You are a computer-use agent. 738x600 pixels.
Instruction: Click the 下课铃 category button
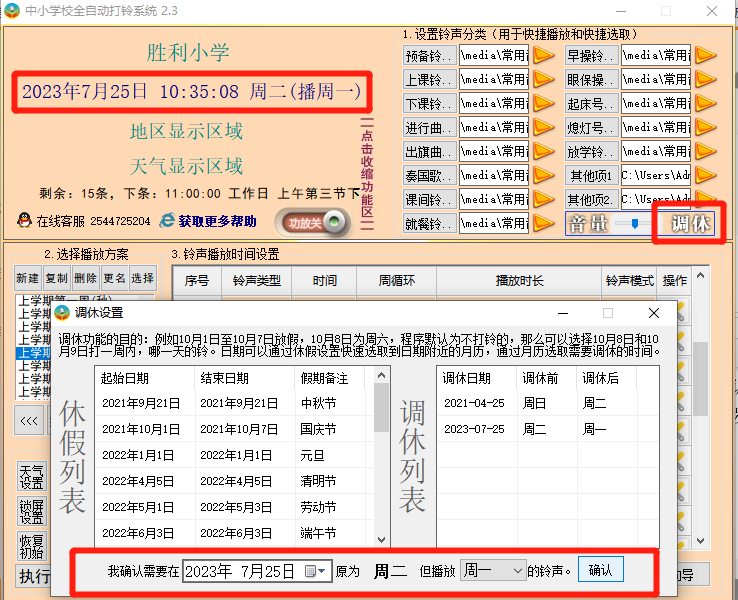429,103
